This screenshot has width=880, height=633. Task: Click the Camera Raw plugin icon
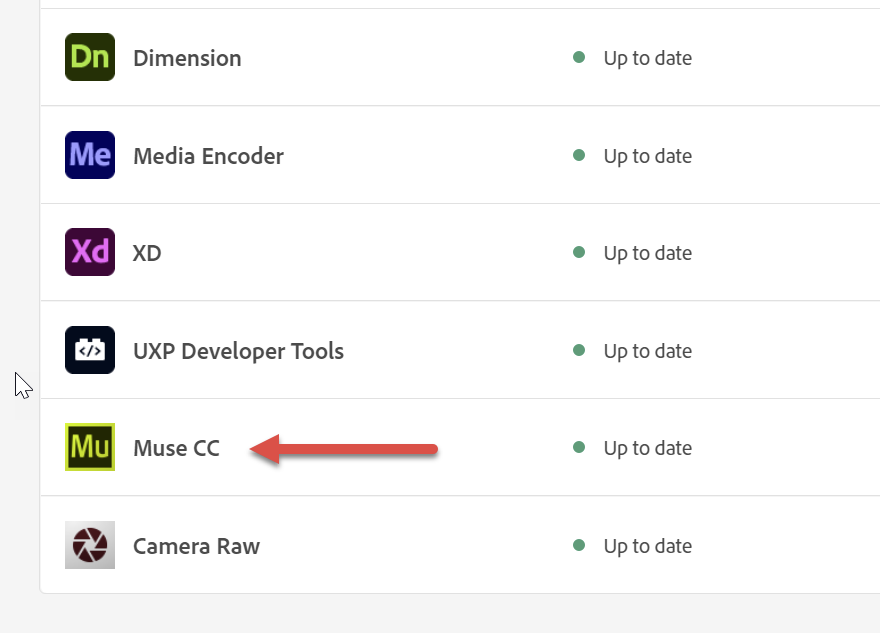pyautogui.click(x=89, y=545)
